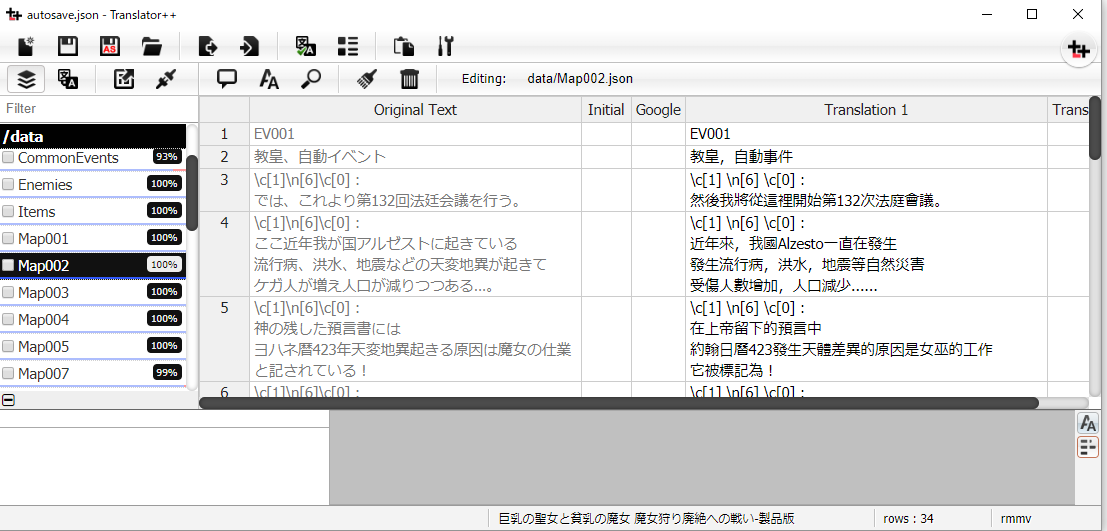Click the Google column header
The width and height of the screenshot is (1107, 531).
coord(658,109)
